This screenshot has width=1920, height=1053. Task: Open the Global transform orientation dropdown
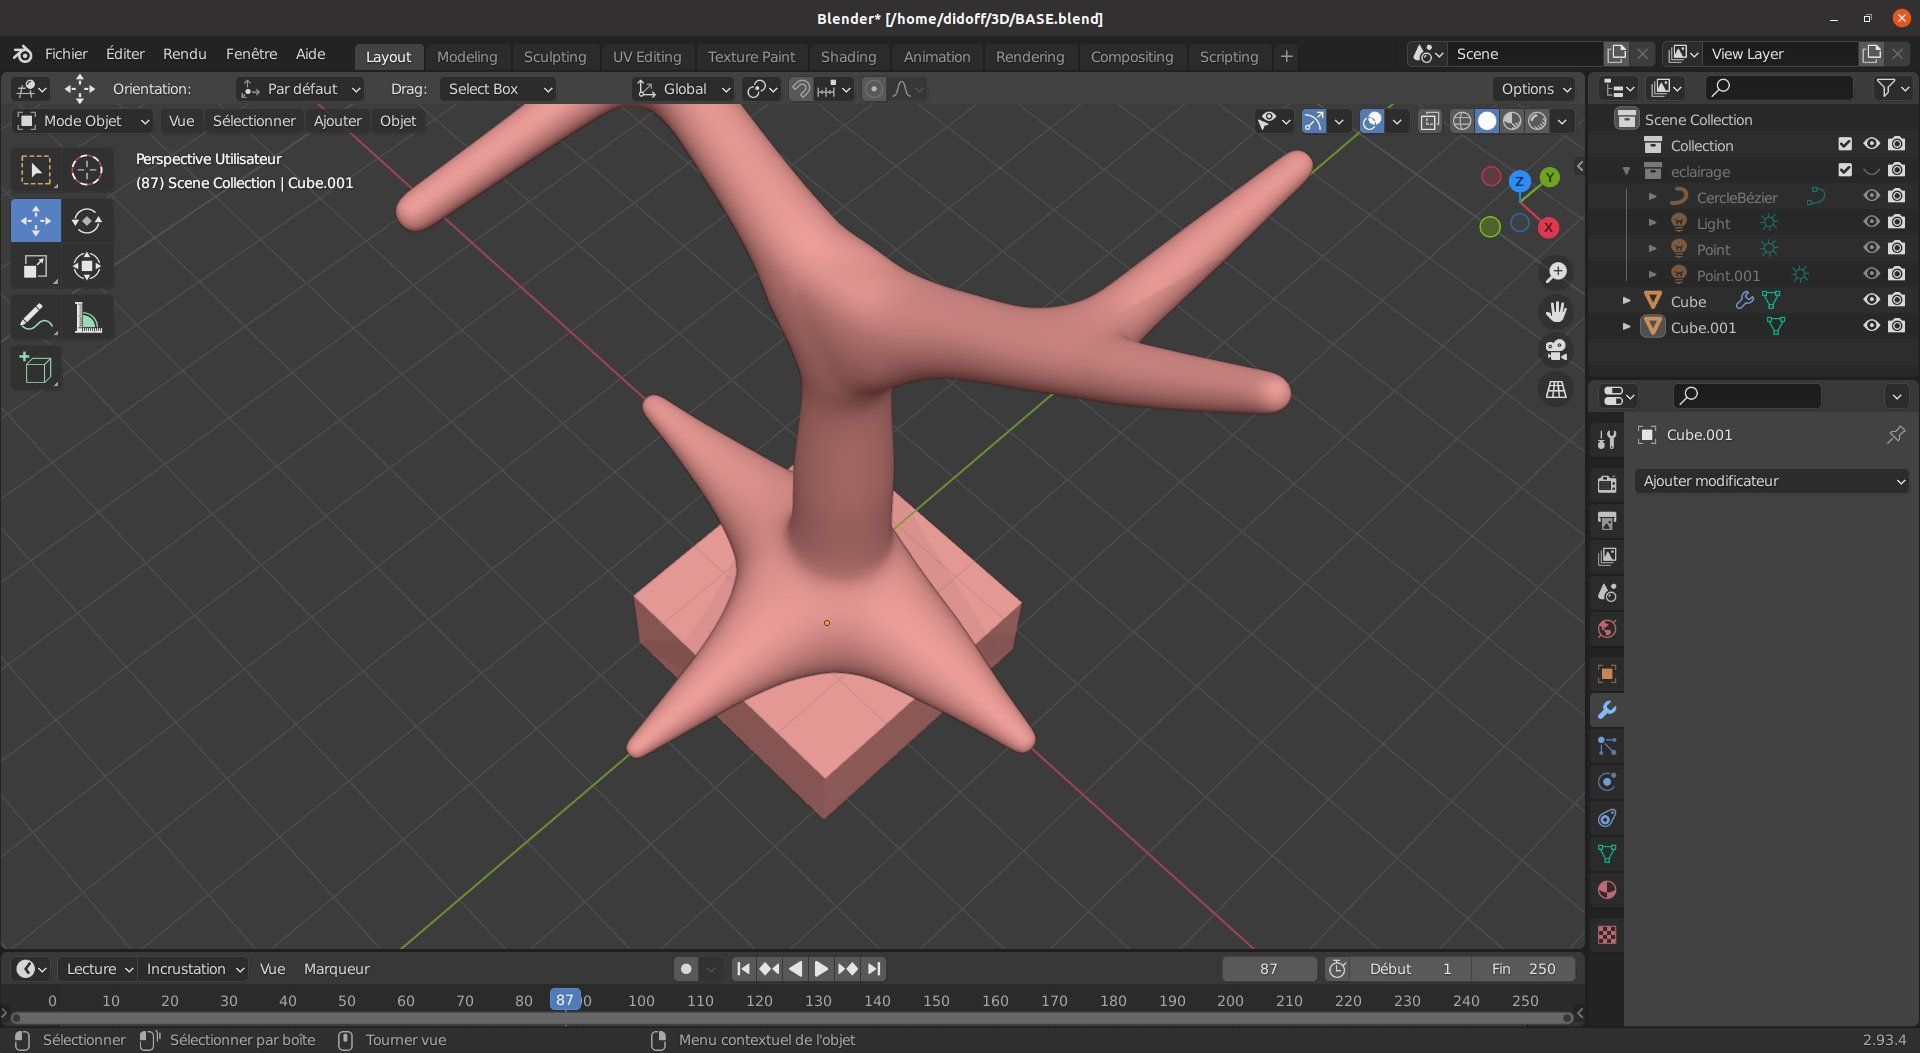click(685, 89)
